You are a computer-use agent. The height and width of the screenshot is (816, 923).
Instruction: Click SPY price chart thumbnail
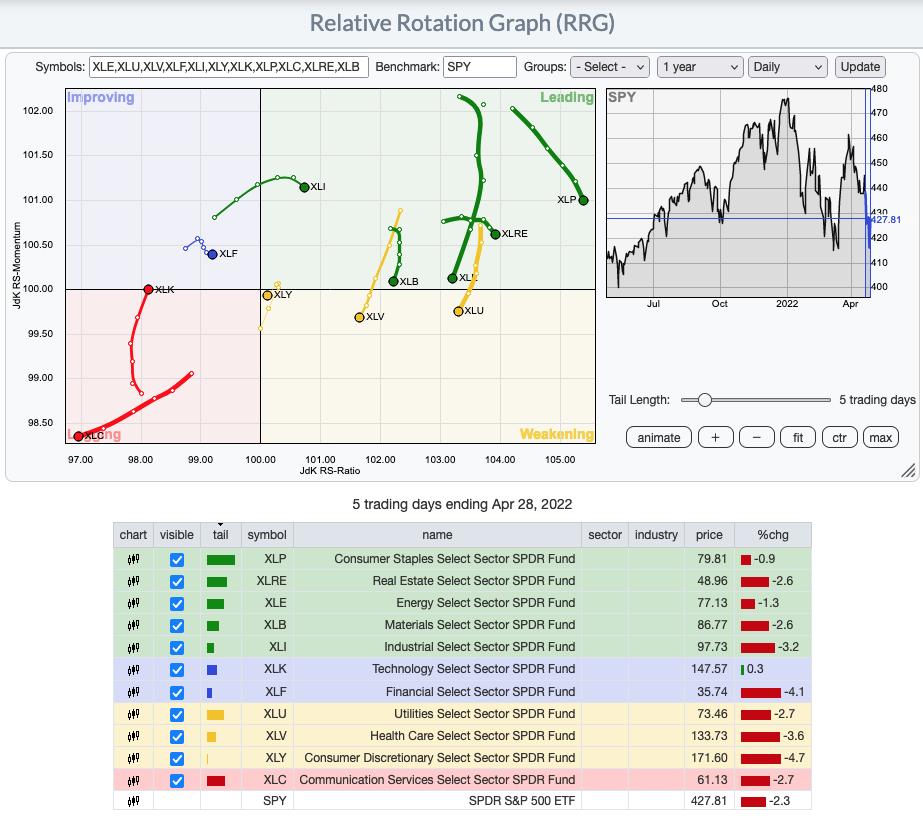click(738, 193)
